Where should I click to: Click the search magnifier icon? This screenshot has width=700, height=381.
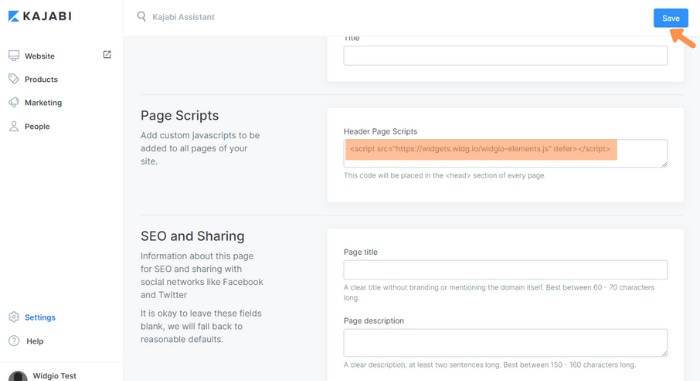tap(142, 17)
